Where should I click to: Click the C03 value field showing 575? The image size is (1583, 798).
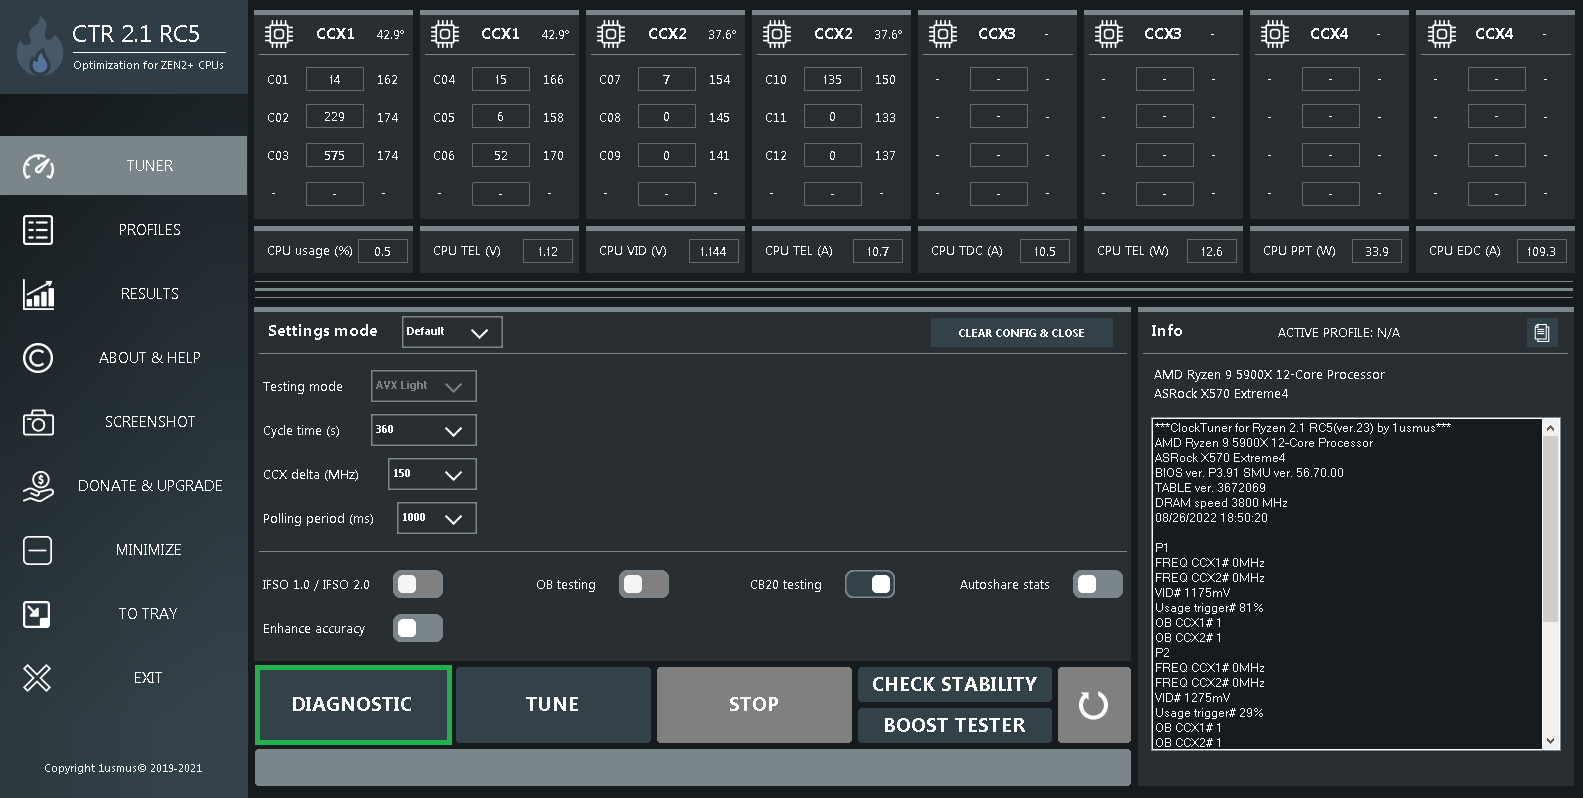[334, 155]
